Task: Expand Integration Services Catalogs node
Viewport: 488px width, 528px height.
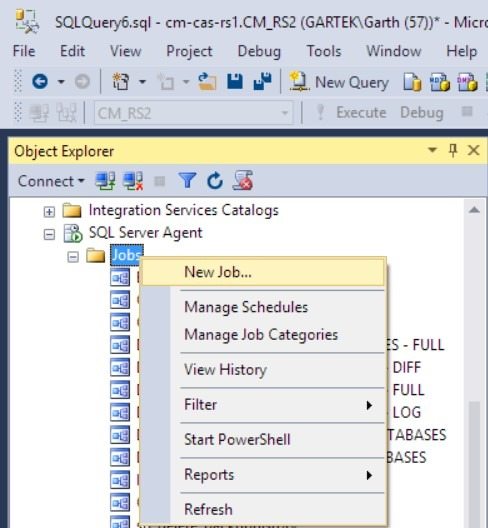Action: point(49,211)
